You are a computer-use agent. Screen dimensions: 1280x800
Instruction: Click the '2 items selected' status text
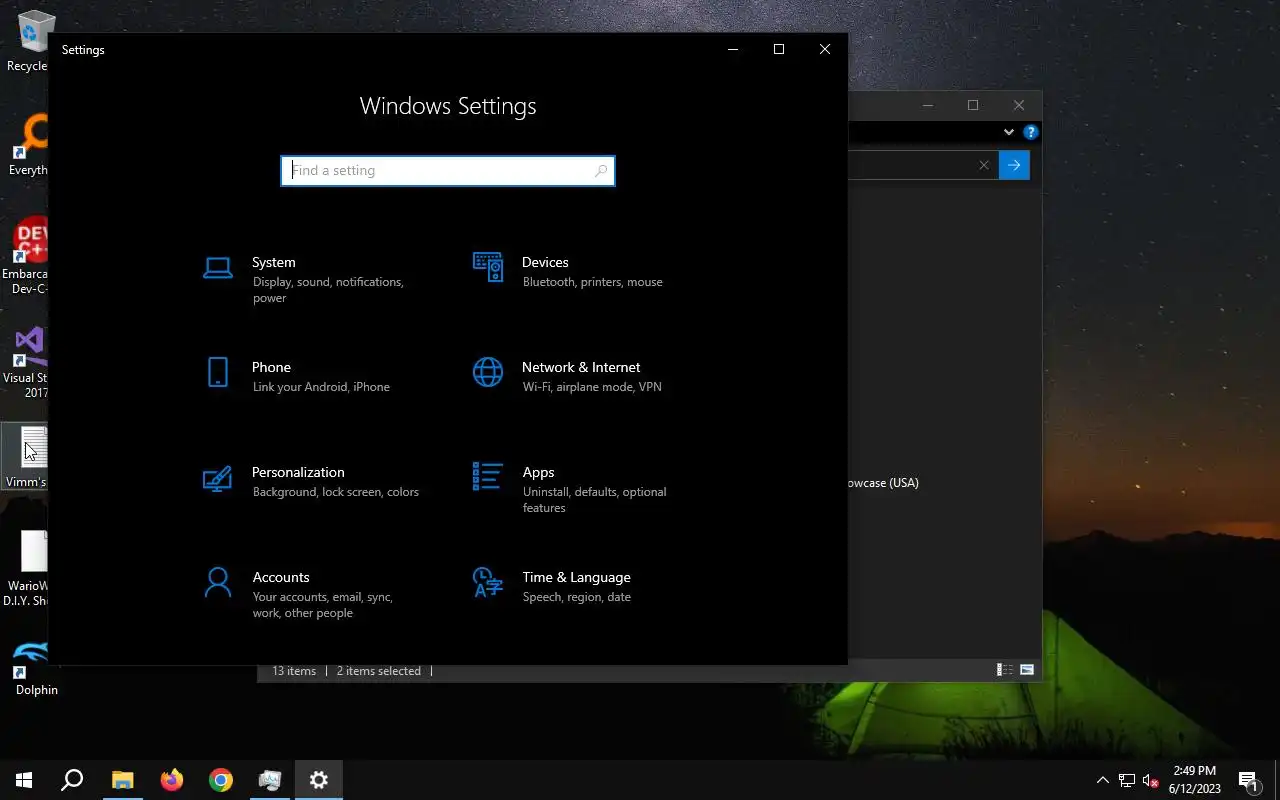(x=378, y=671)
